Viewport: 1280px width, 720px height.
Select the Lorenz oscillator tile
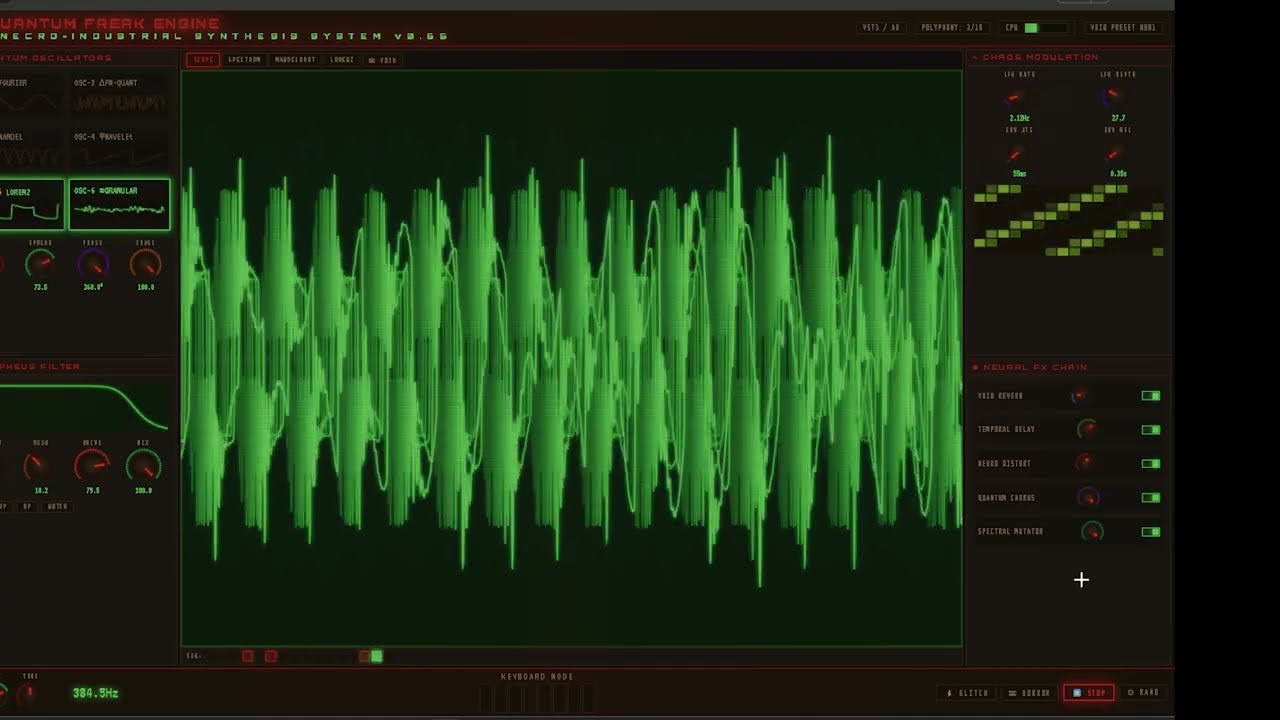[31, 204]
